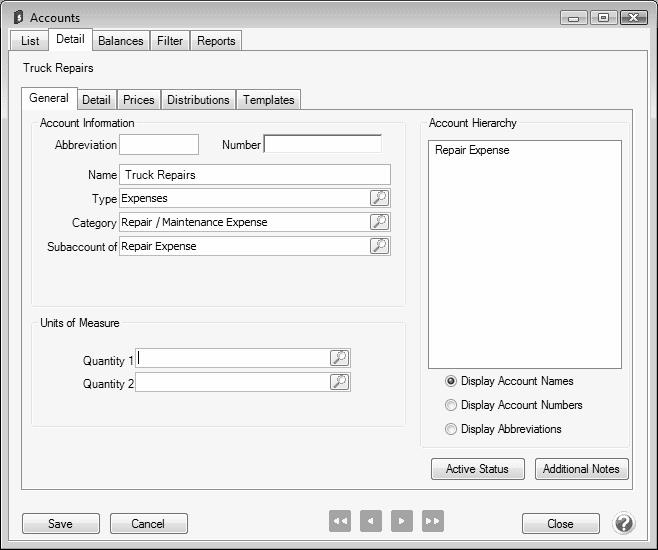The height and width of the screenshot is (550, 658).
Task: Select Repair Expense in Account Hierarchy
Action: click(x=472, y=151)
